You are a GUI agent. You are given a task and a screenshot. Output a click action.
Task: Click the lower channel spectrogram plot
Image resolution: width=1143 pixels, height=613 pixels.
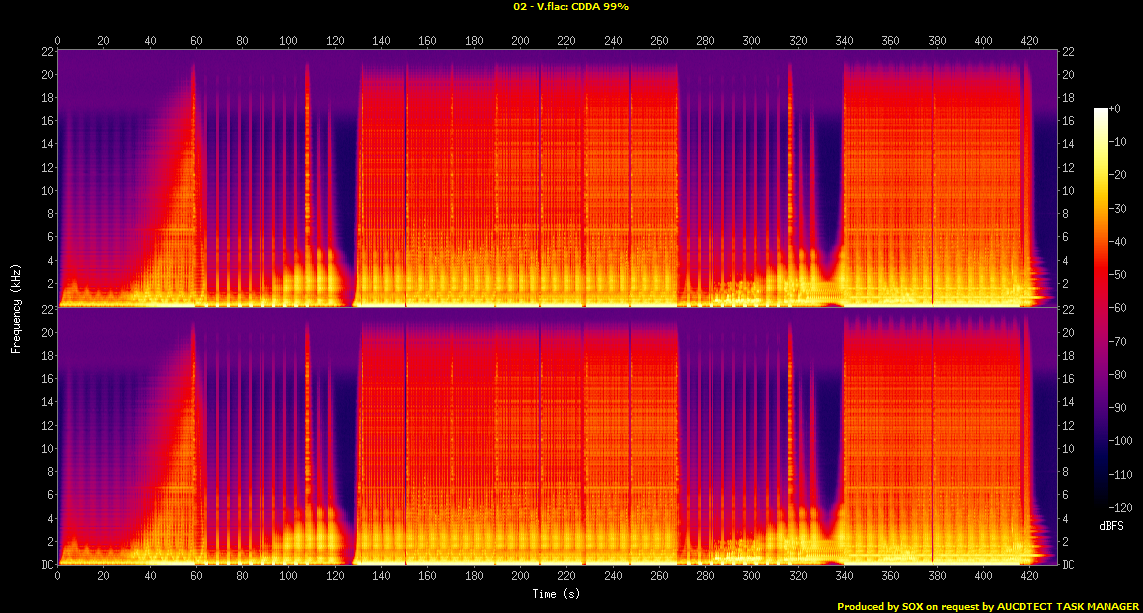click(x=557, y=437)
